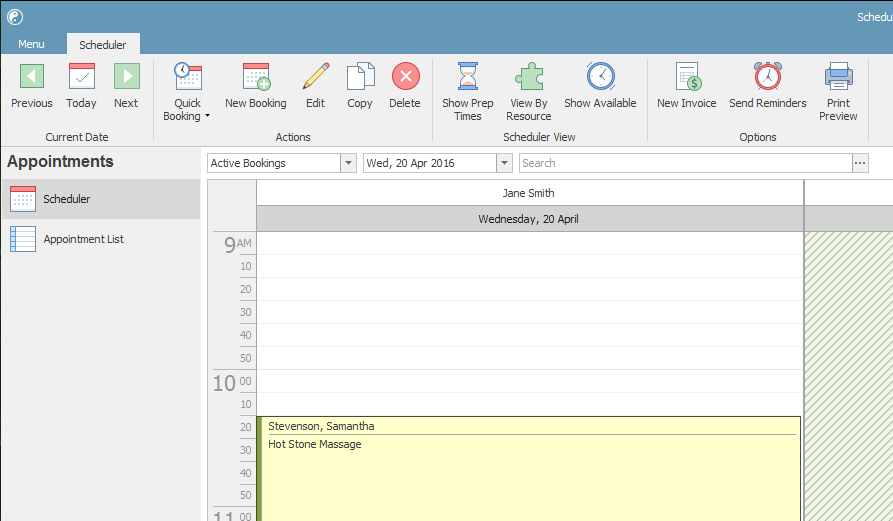
Task: Select the 9:30 time slot
Action: click(x=530, y=313)
